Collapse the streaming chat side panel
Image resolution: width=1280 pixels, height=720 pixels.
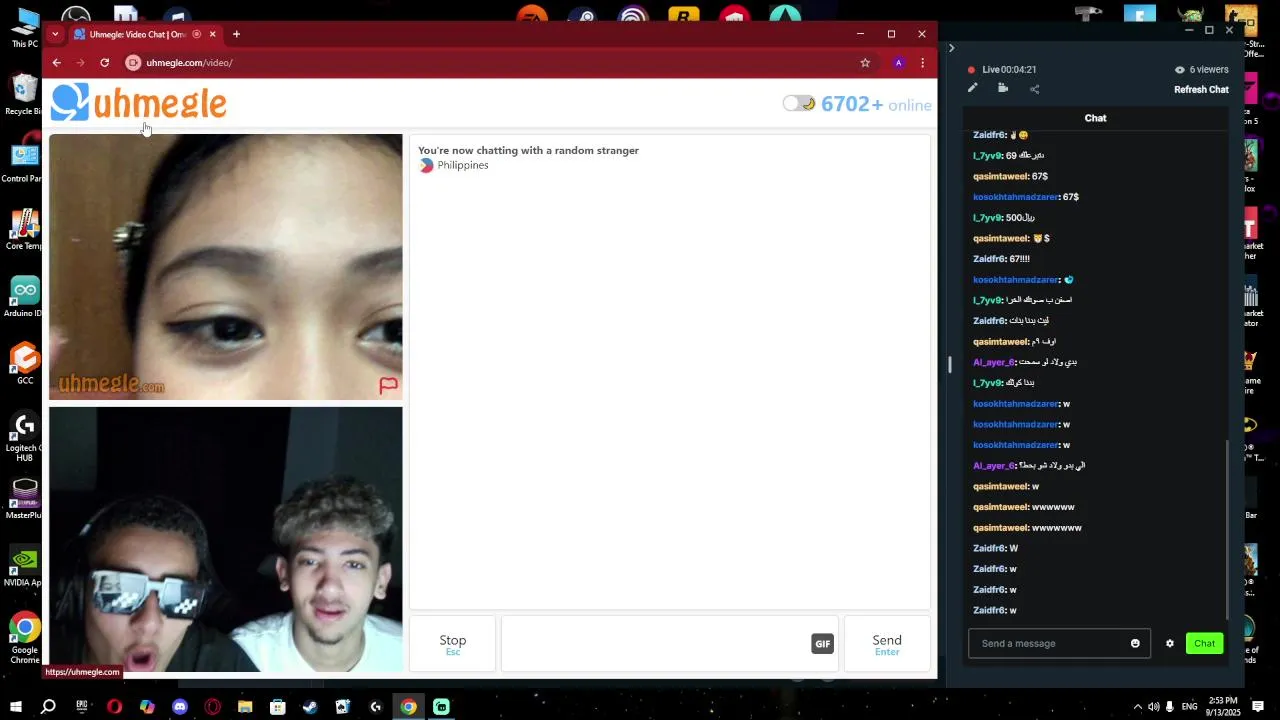[951, 48]
